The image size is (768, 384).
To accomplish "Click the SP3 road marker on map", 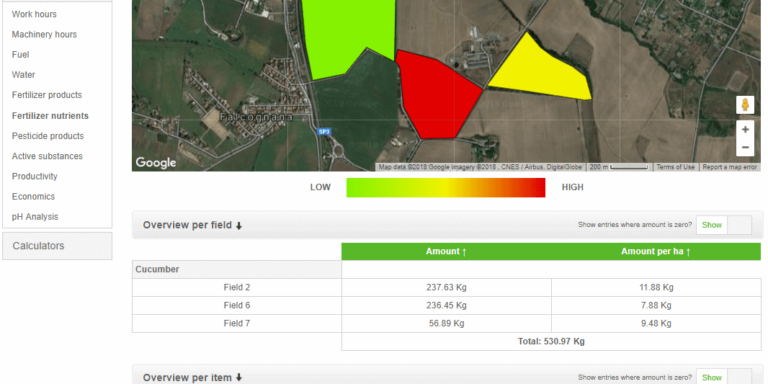I will (324, 131).
